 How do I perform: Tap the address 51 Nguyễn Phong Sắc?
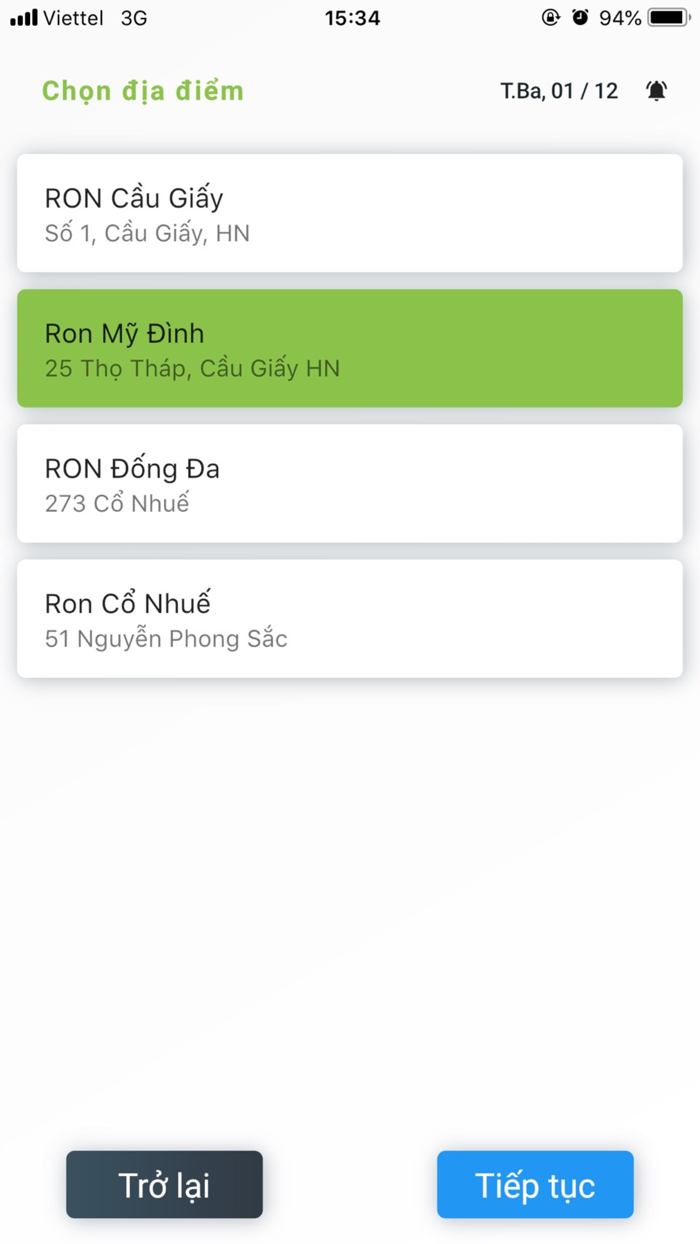click(165, 638)
